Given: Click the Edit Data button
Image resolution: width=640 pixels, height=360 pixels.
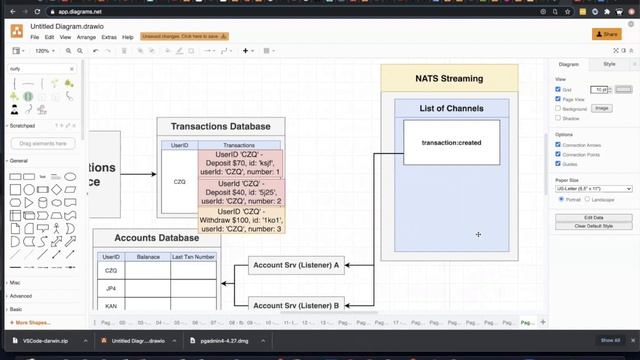Looking at the screenshot, I should [x=593, y=218].
